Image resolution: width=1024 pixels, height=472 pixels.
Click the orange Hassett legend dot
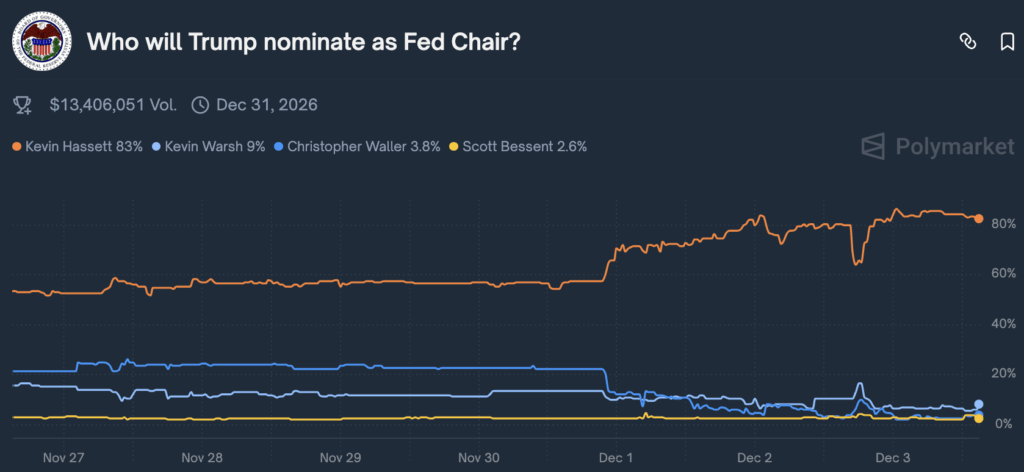click(17, 146)
